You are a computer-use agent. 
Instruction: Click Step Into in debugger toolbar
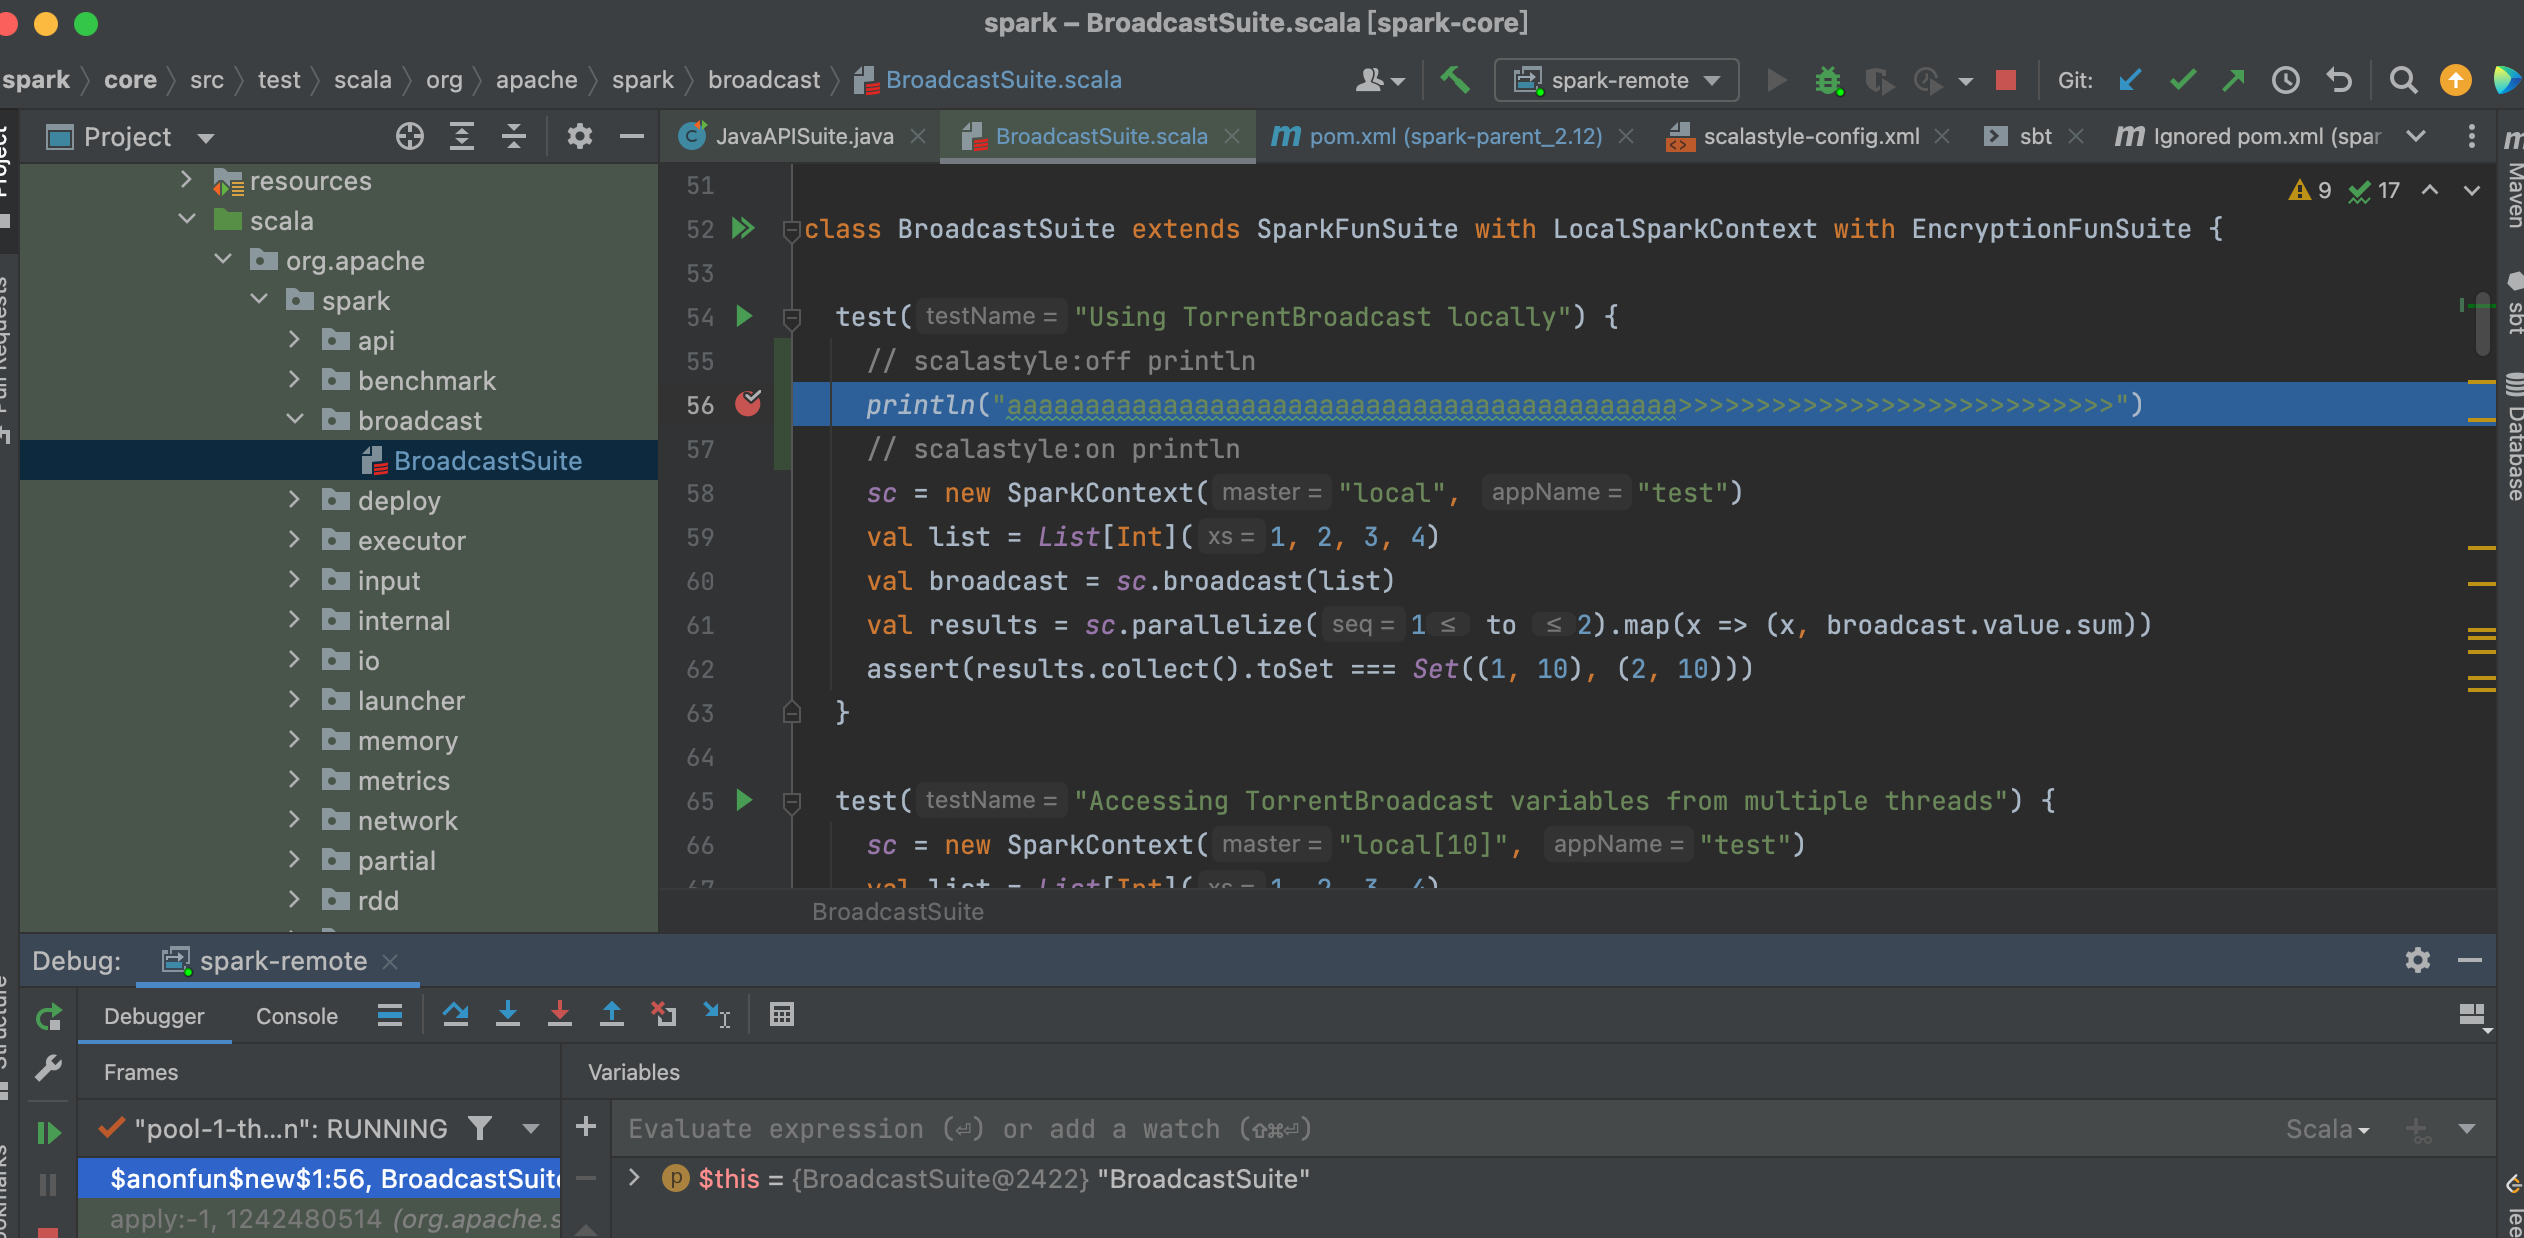pos(508,1015)
